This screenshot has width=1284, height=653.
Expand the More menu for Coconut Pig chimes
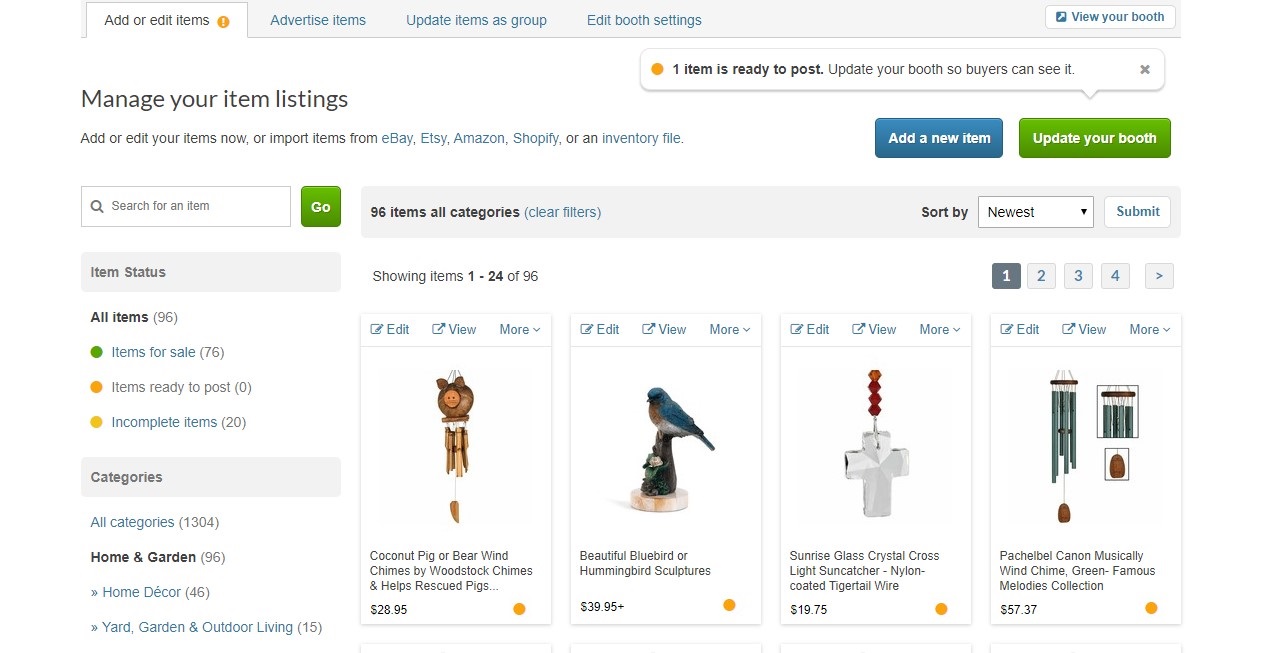(519, 329)
